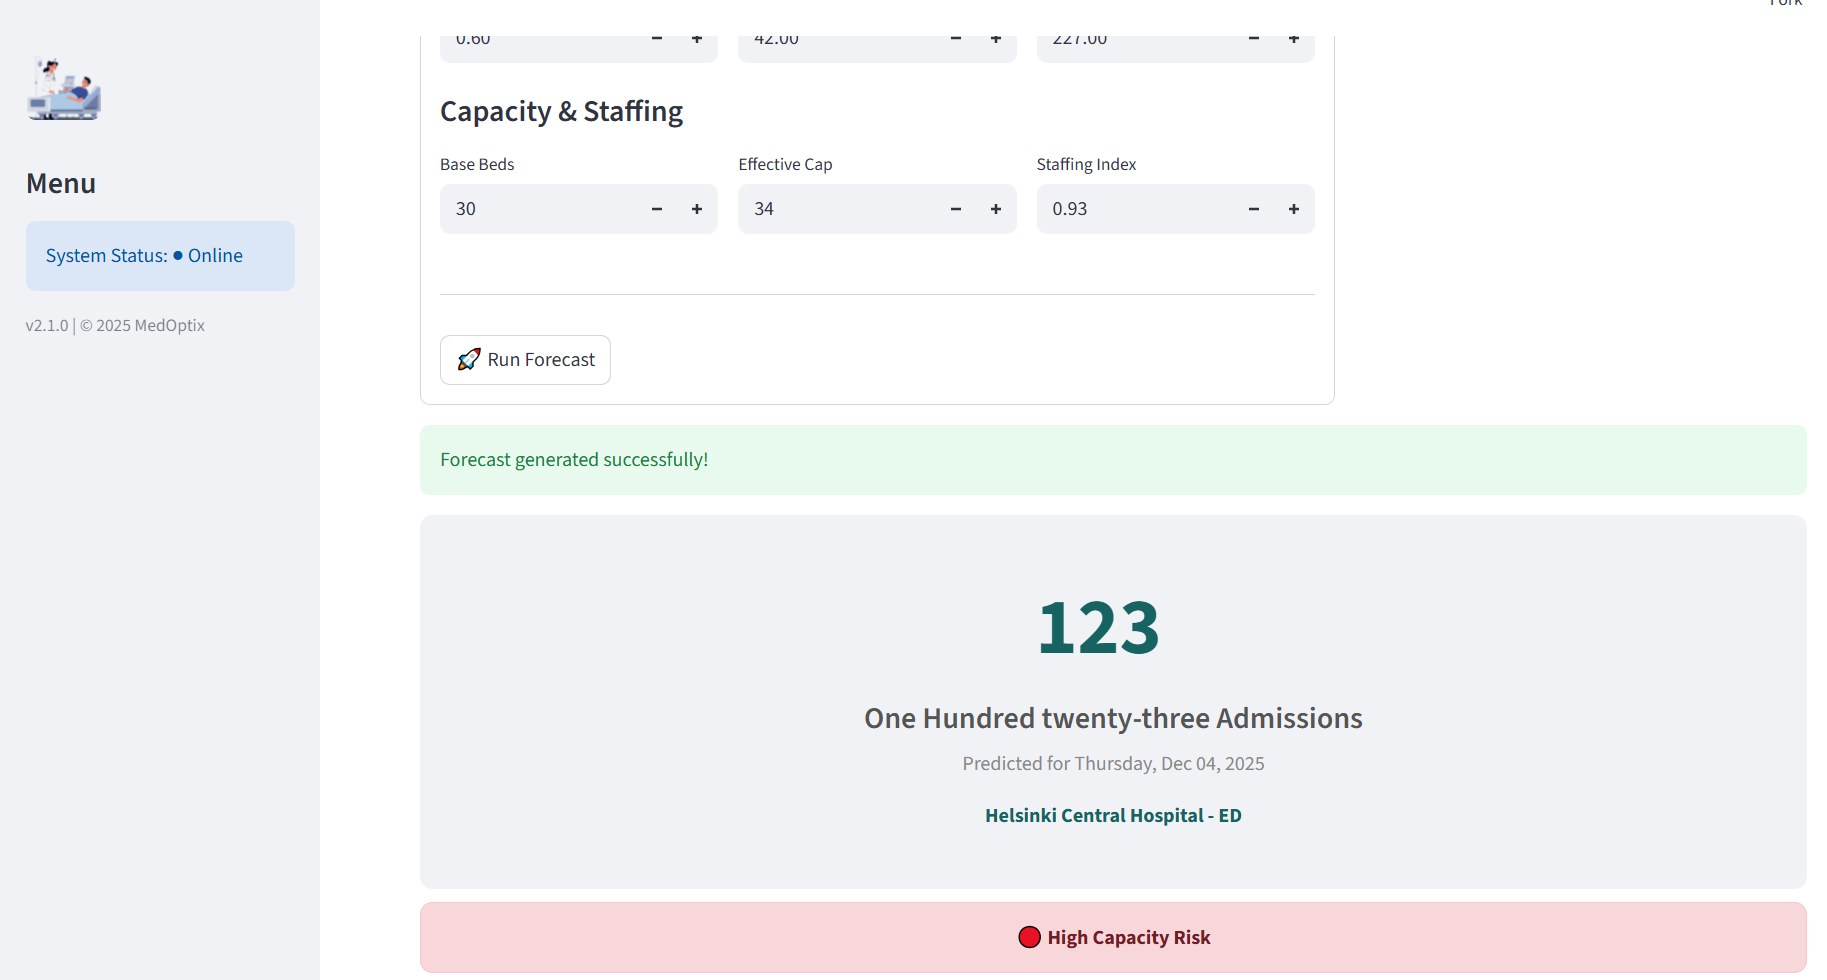The width and height of the screenshot is (1827, 980).
Task: Increment the Staffing Index
Action: 1294,209
